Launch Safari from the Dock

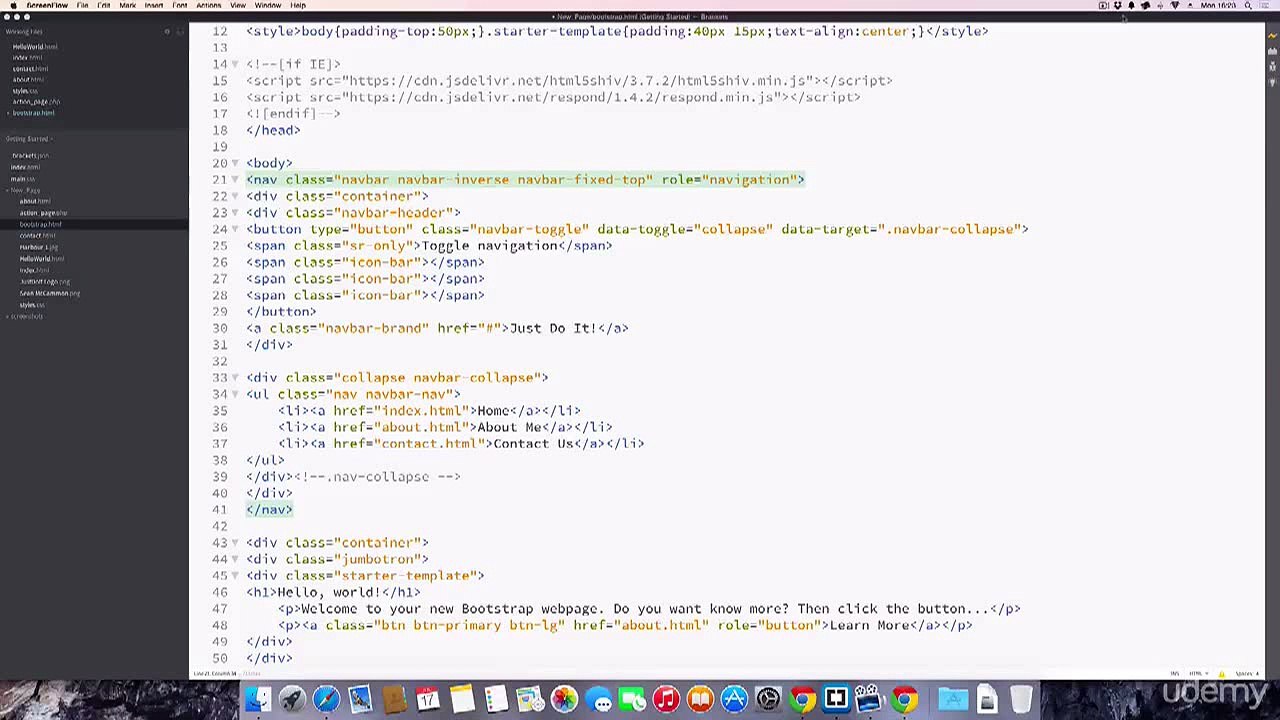coord(326,699)
